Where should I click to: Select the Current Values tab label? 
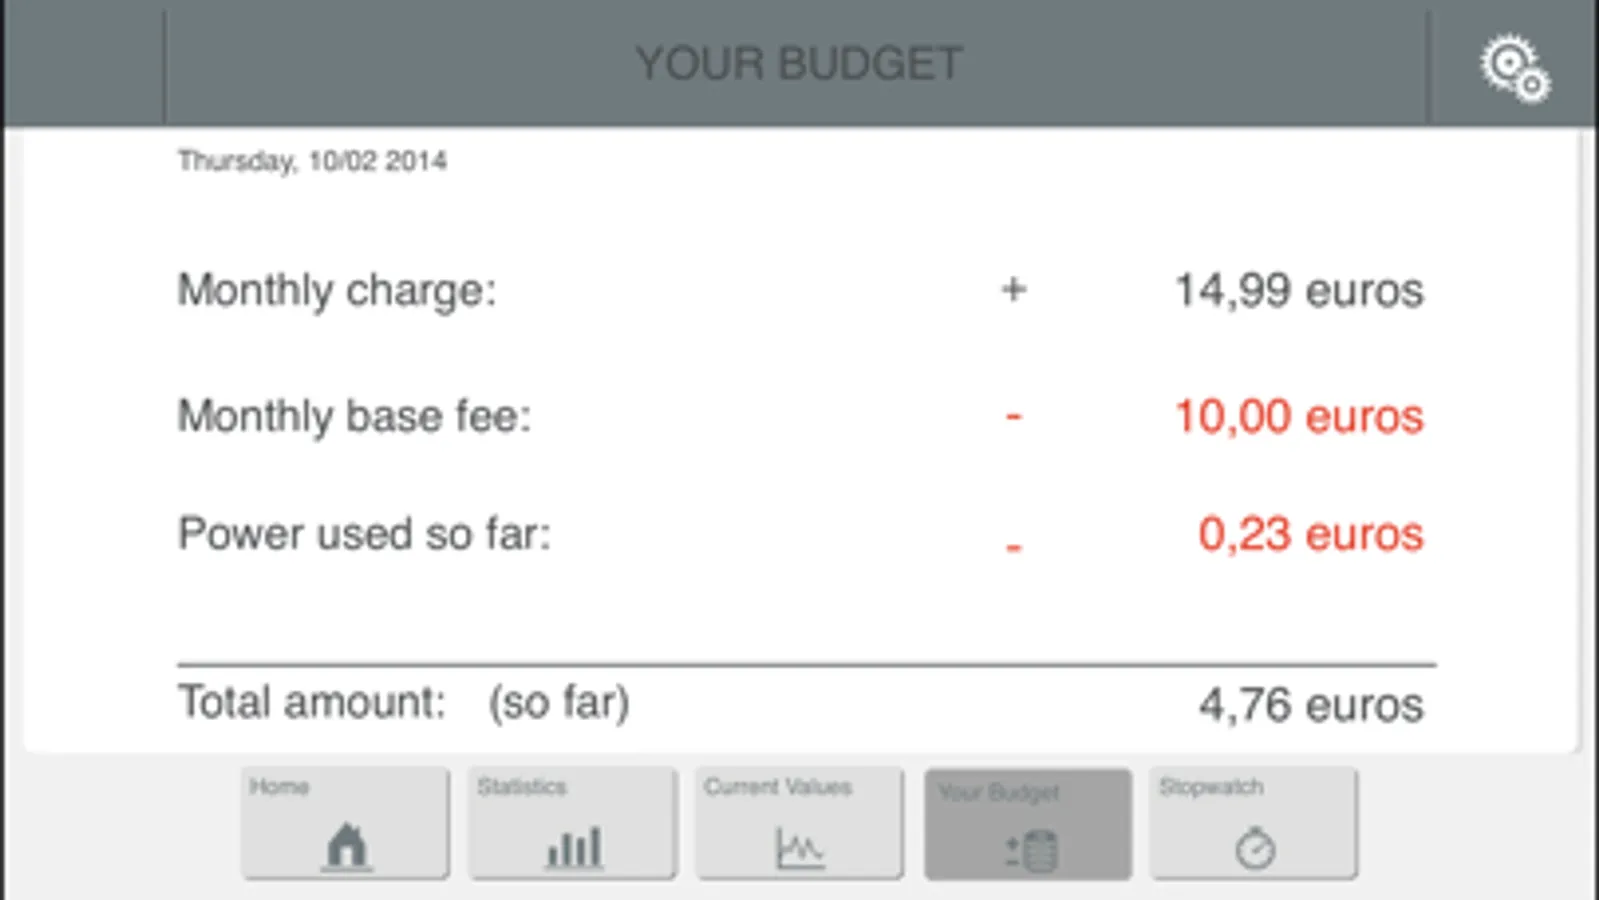point(778,787)
